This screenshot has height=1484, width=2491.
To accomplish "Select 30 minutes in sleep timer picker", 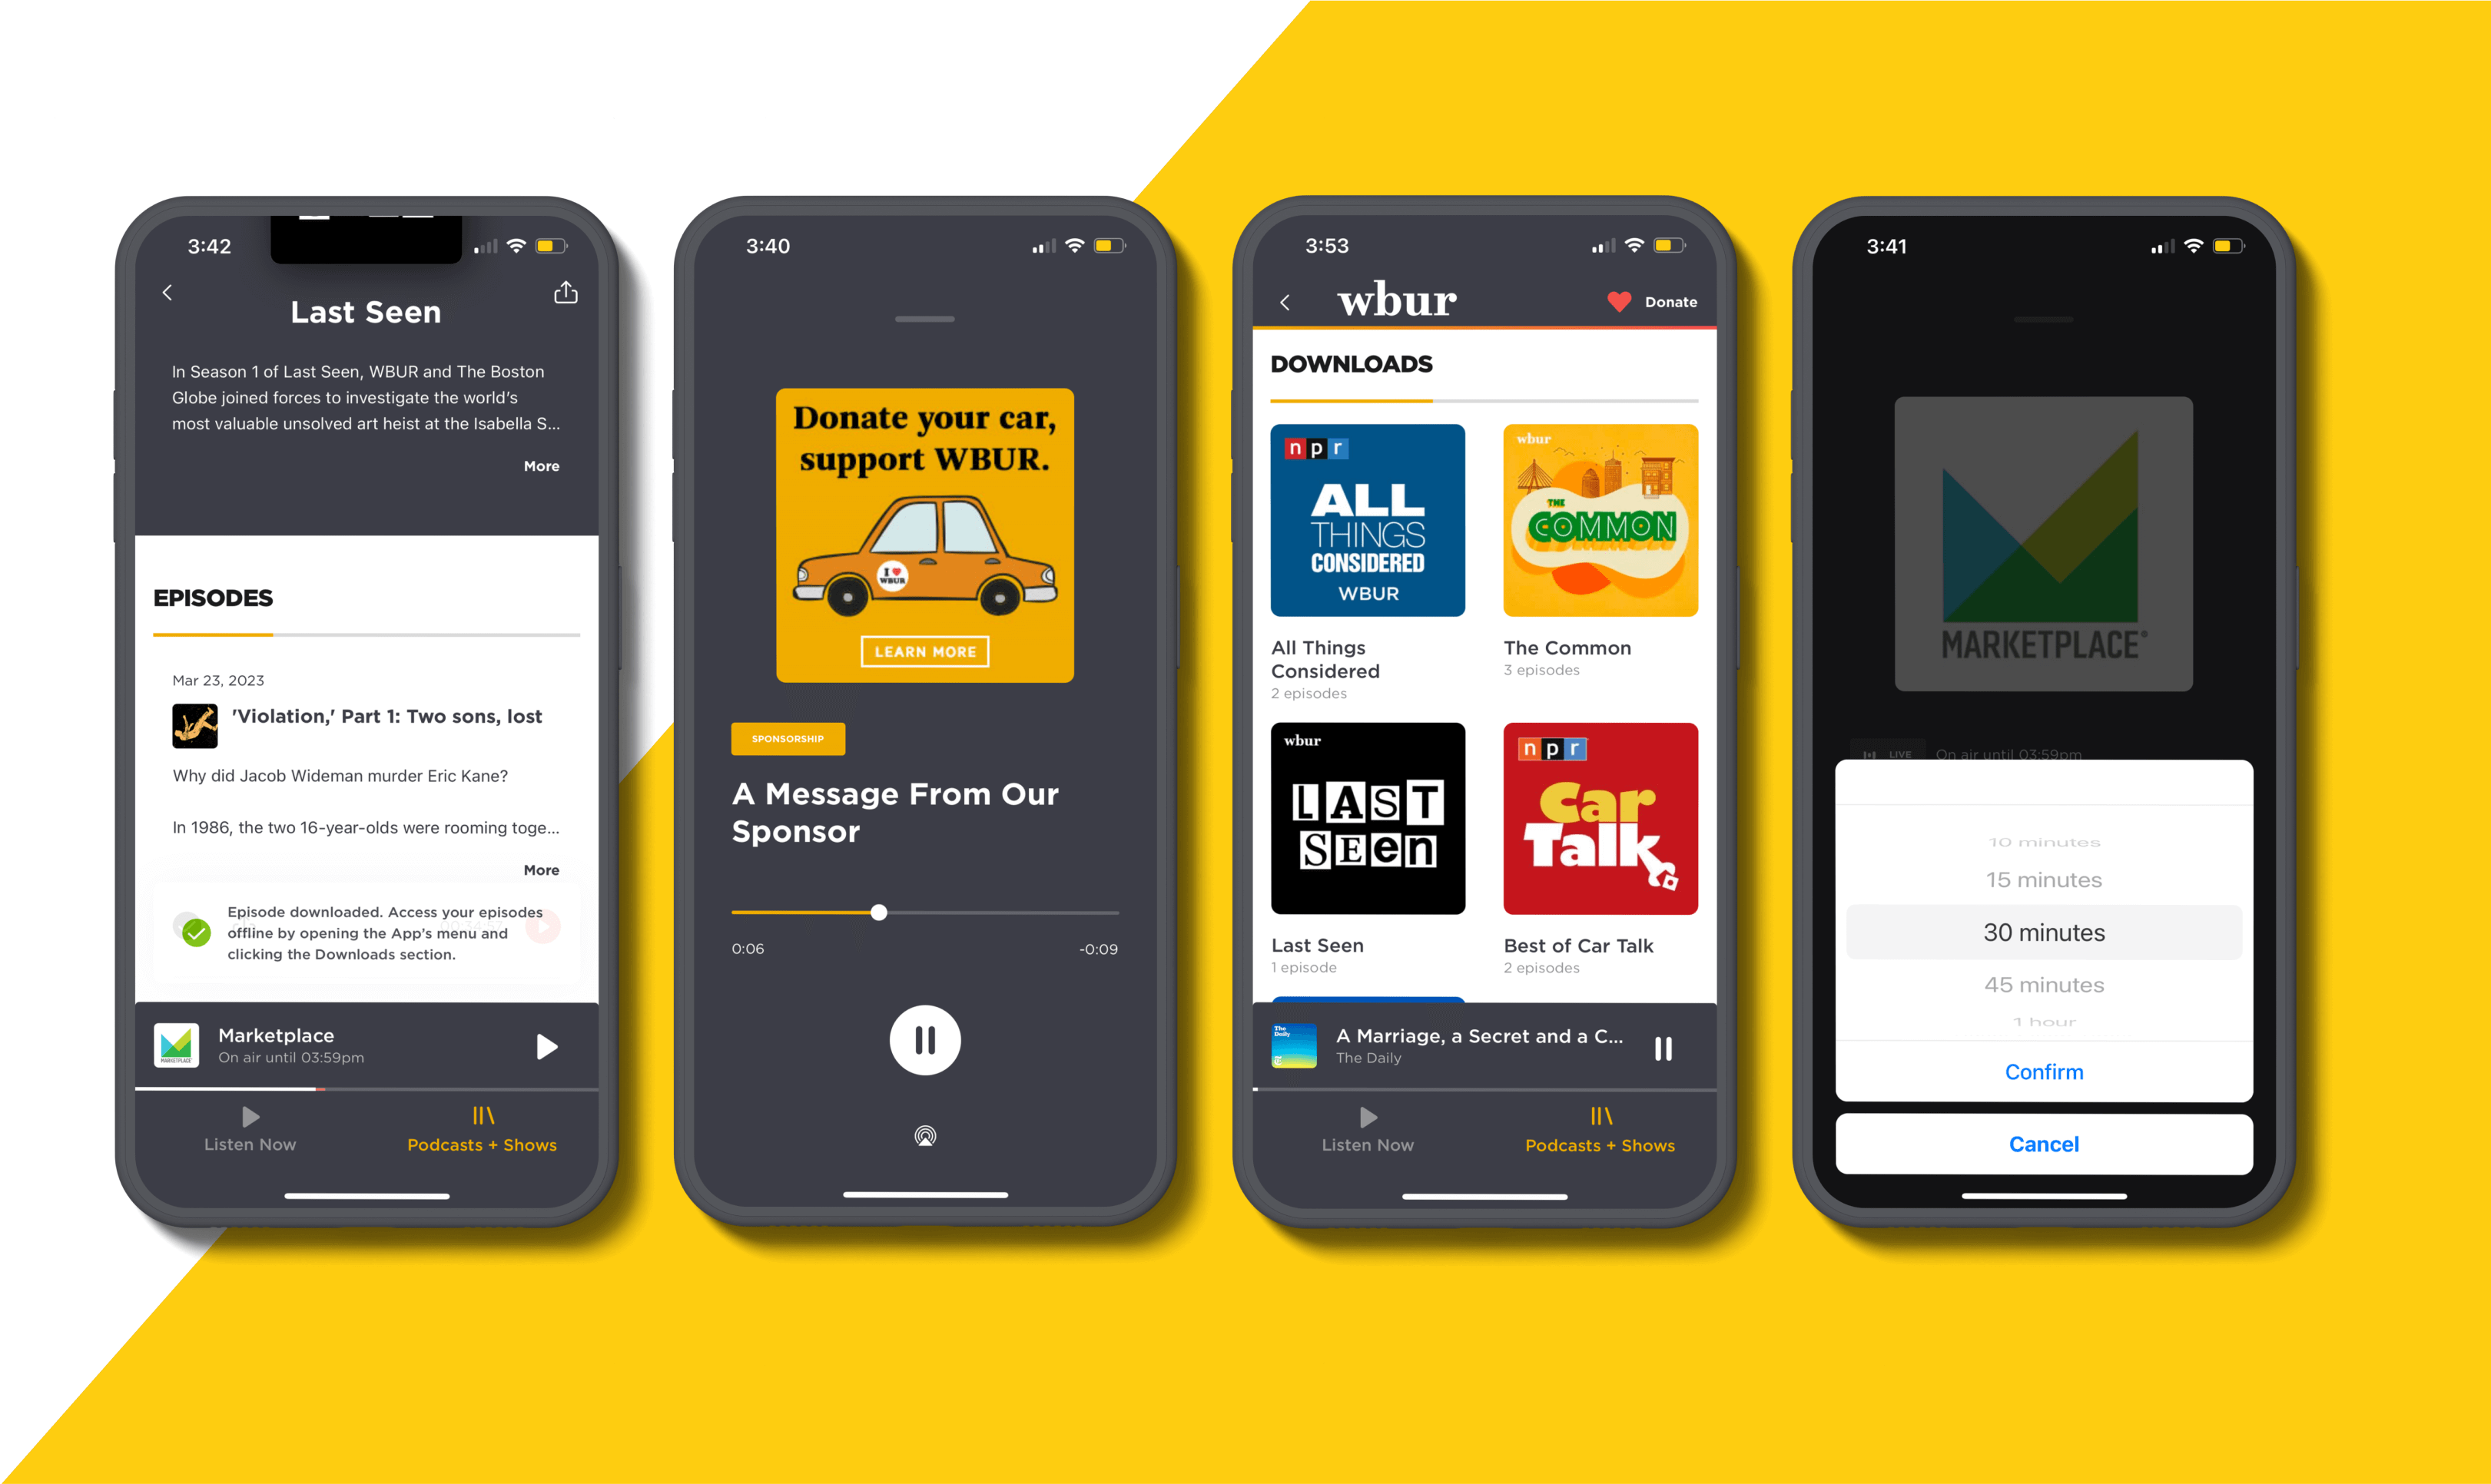I will tap(2044, 931).
